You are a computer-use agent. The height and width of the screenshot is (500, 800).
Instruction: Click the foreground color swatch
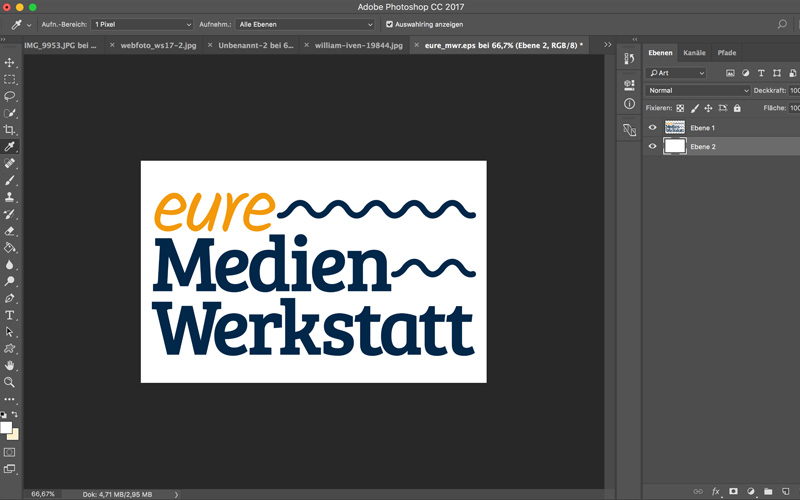click(x=6, y=428)
